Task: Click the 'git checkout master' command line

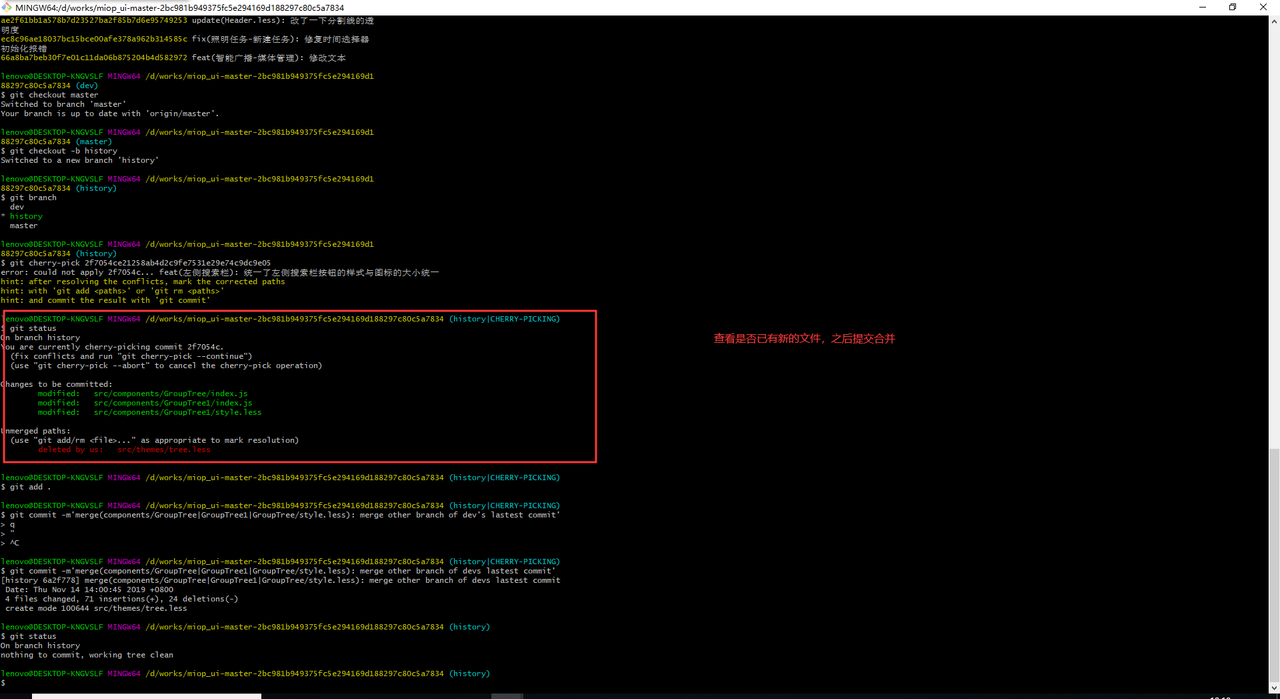Action: point(49,95)
